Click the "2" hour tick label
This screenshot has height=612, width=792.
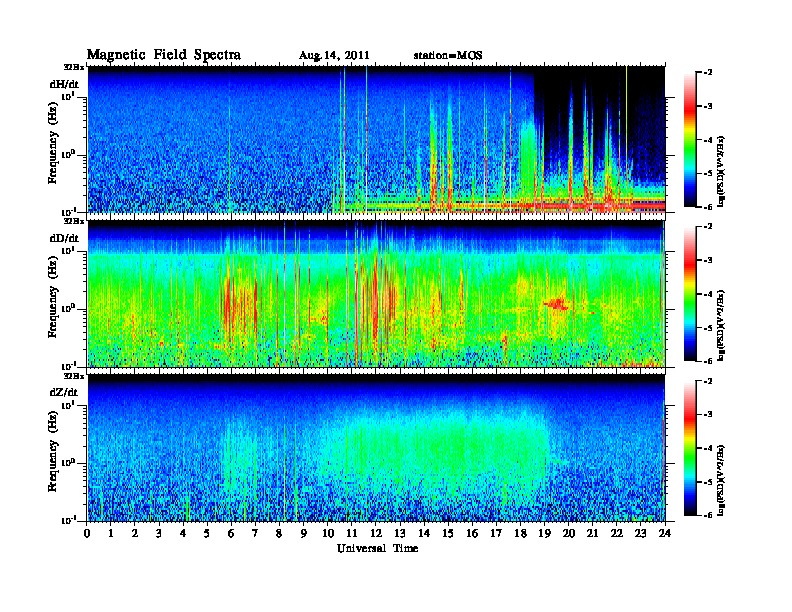pyautogui.click(x=135, y=534)
